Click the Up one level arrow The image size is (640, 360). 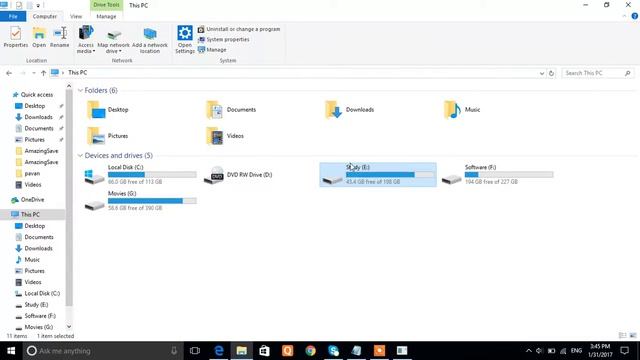click(x=43, y=73)
